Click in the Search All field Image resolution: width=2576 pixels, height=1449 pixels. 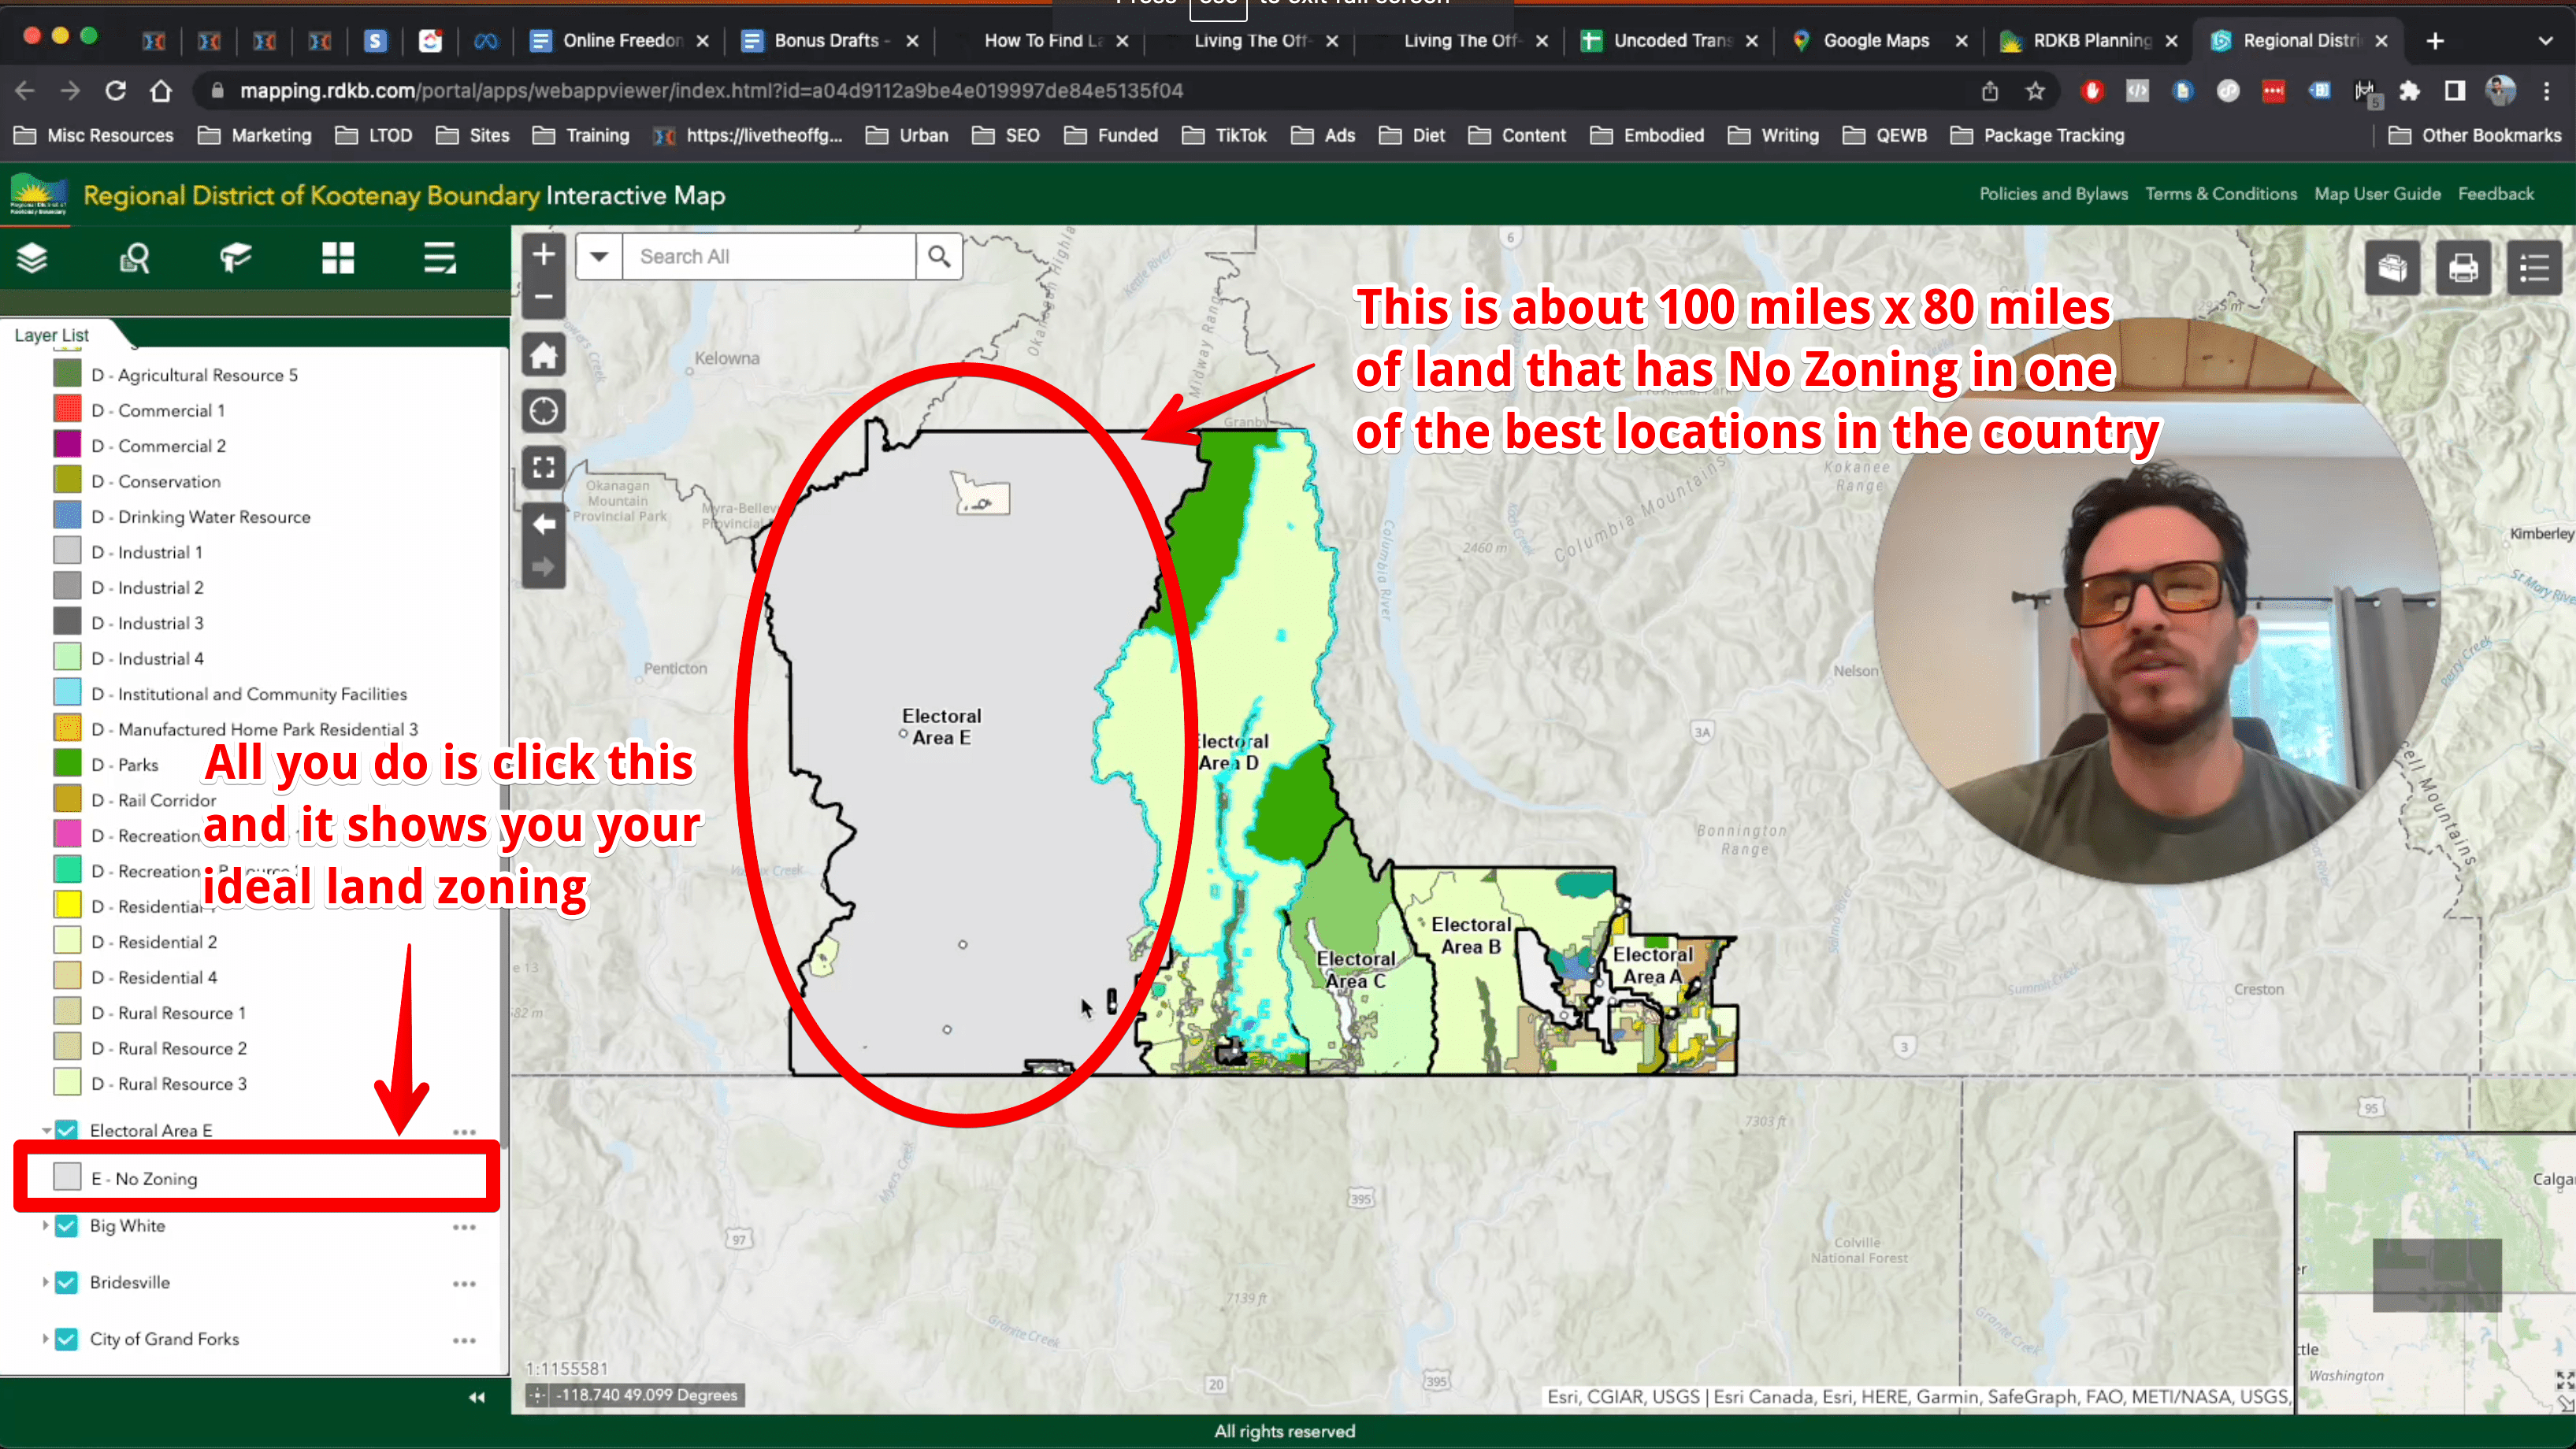click(768, 257)
